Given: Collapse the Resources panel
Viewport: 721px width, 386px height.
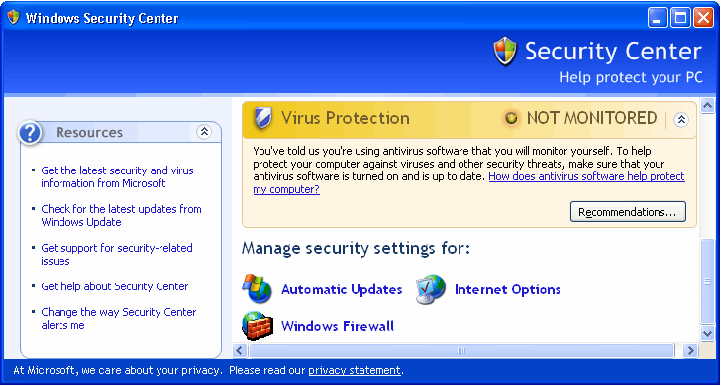Looking at the screenshot, I should click(204, 132).
